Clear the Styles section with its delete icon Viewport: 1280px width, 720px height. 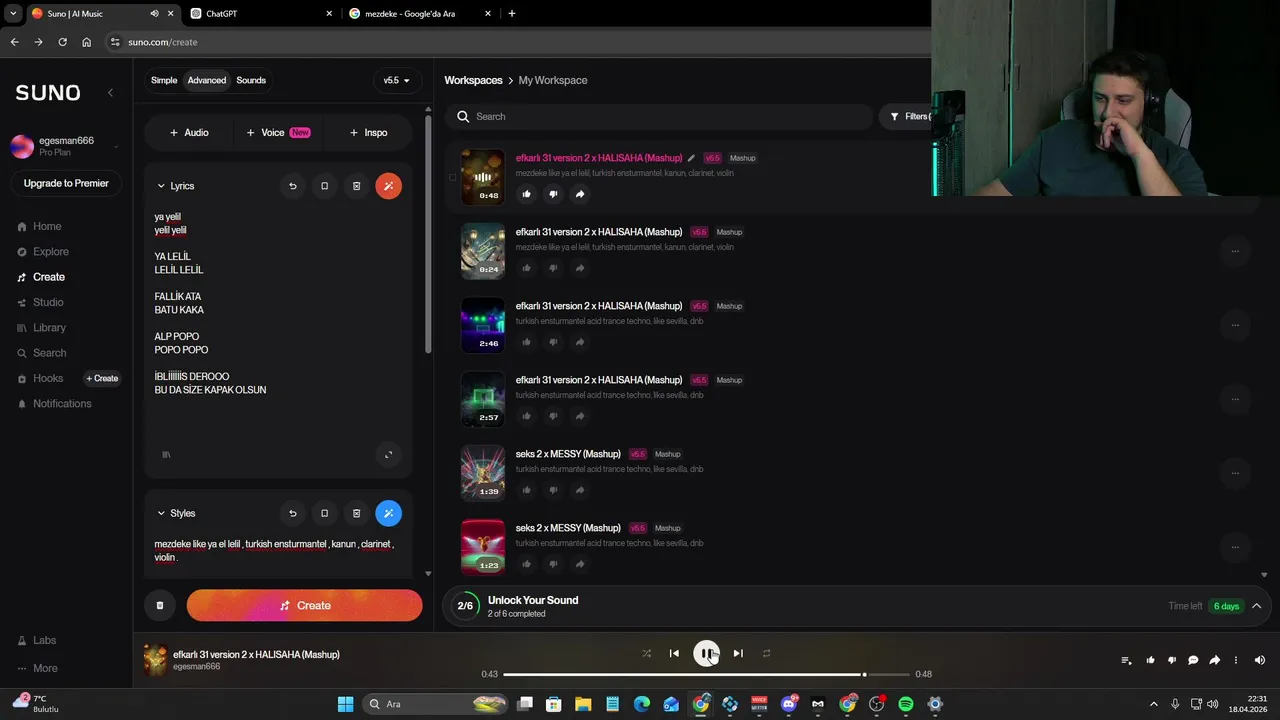356,513
